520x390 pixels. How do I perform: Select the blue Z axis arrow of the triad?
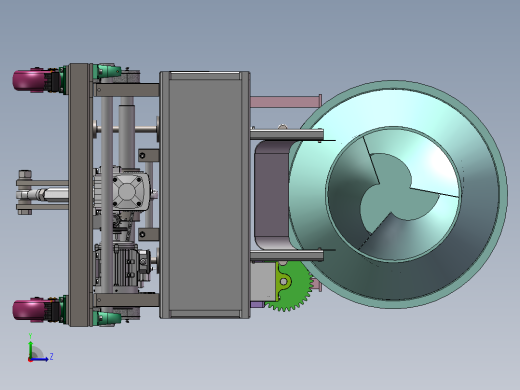click(40, 359)
